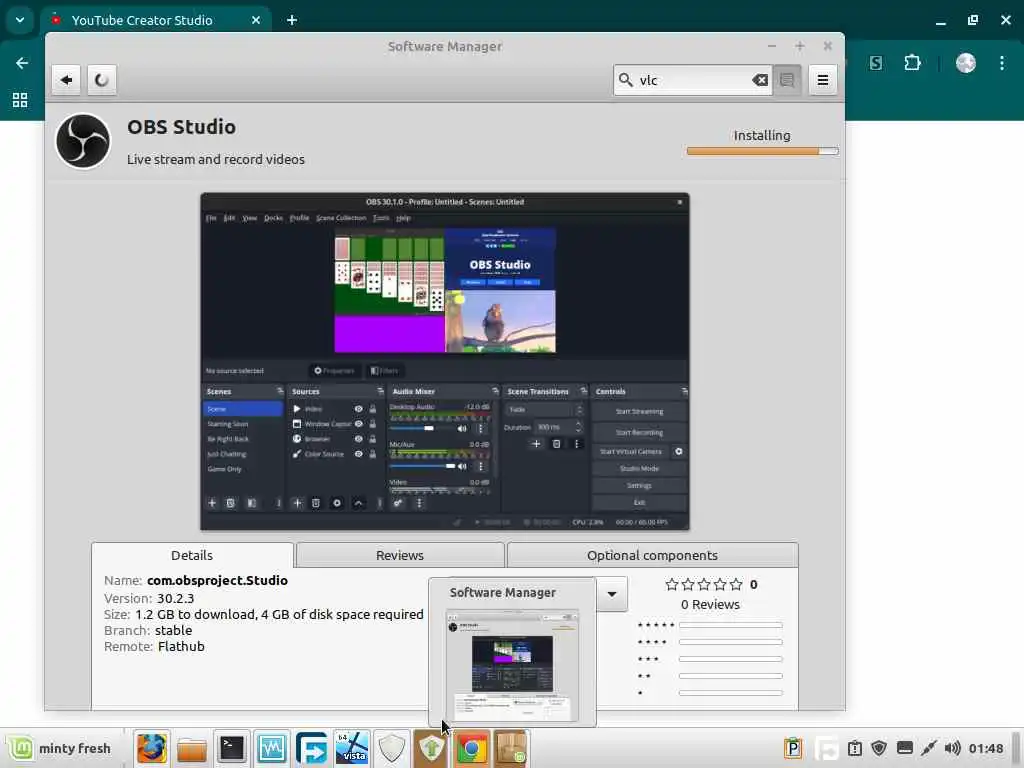Open the minty fresh start menu
The width and height of the screenshot is (1024, 768).
pyautogui.click(x=59, y=748)
